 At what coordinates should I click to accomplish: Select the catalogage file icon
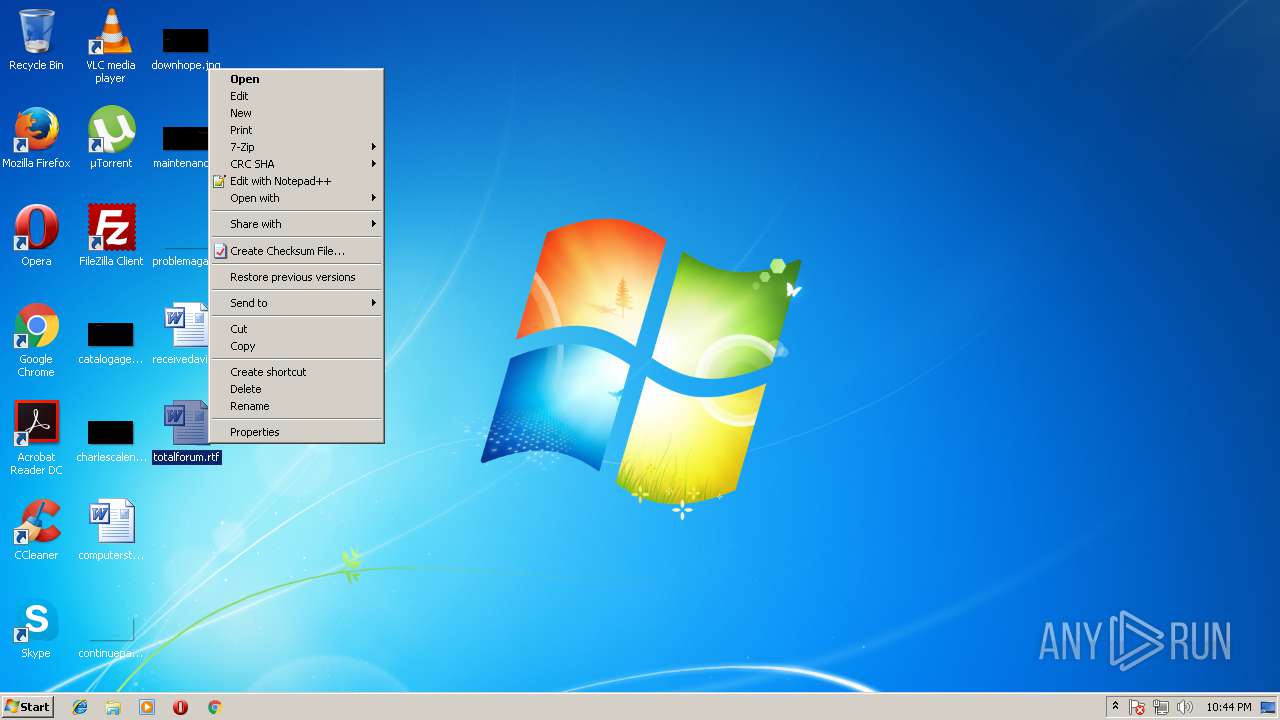[x=110, y=342]
